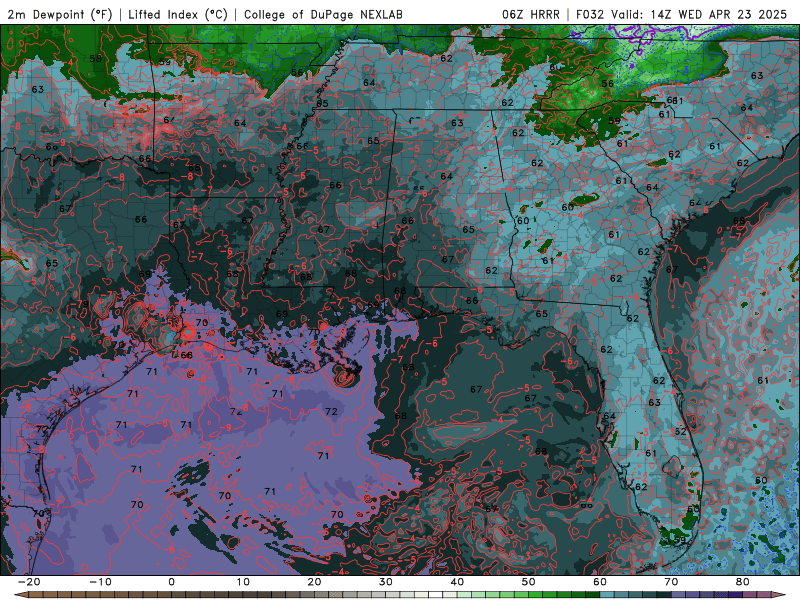Click the '-20' label on the color scale
Image resolution: width=800 pixels, height=600 pixels.
click(29, 582)
